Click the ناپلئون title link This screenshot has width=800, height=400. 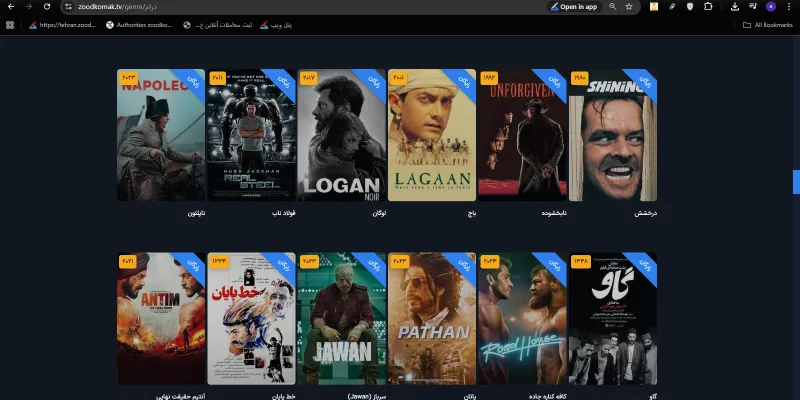click(x=196, y=214)
